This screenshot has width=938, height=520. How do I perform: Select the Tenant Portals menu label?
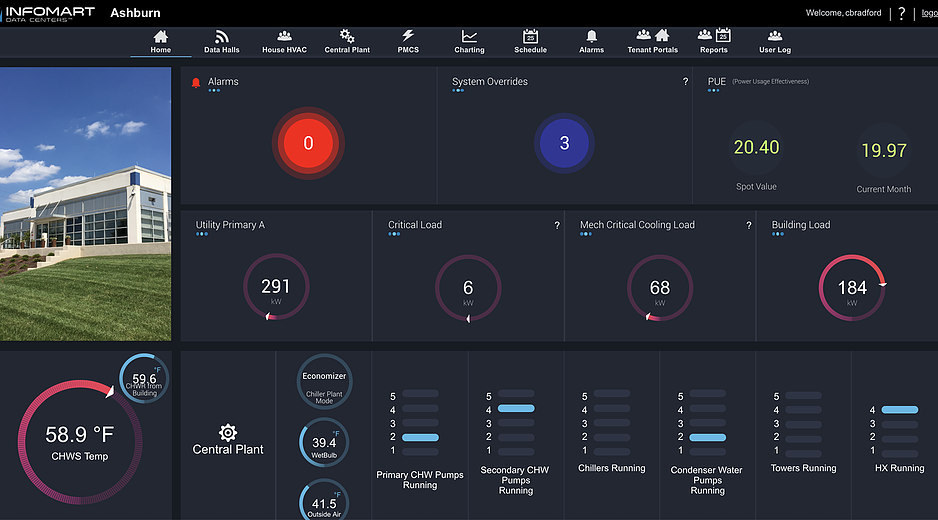[x=653, y=50]
